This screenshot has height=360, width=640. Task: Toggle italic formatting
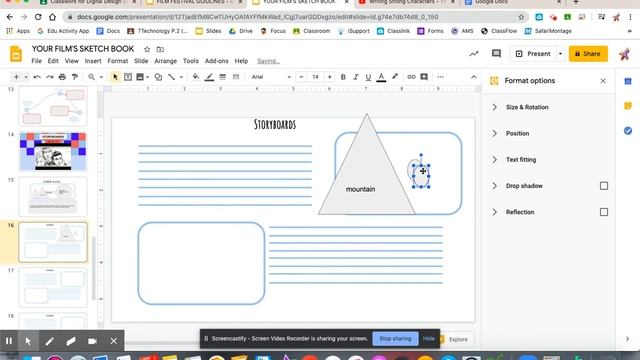356,77
